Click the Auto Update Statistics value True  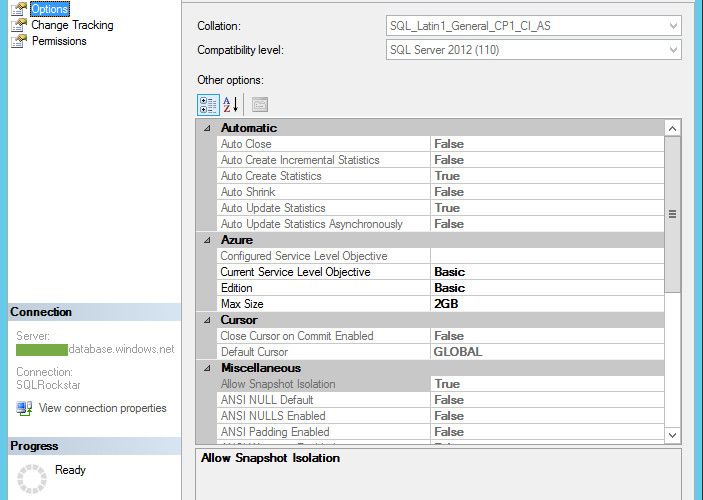[x=447, y=208]
